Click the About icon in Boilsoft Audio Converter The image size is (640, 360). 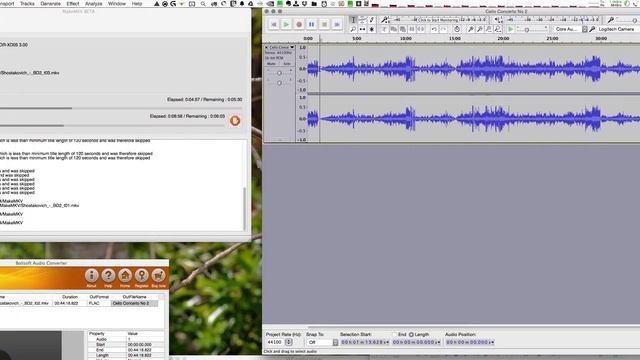(91, 276)
